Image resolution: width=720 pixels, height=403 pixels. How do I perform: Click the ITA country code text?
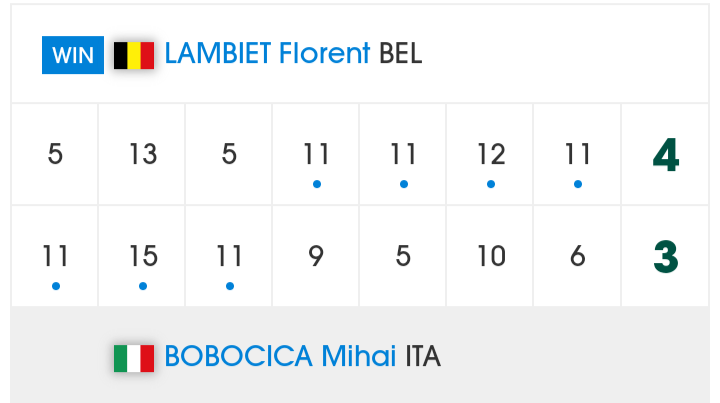[423, 357]
